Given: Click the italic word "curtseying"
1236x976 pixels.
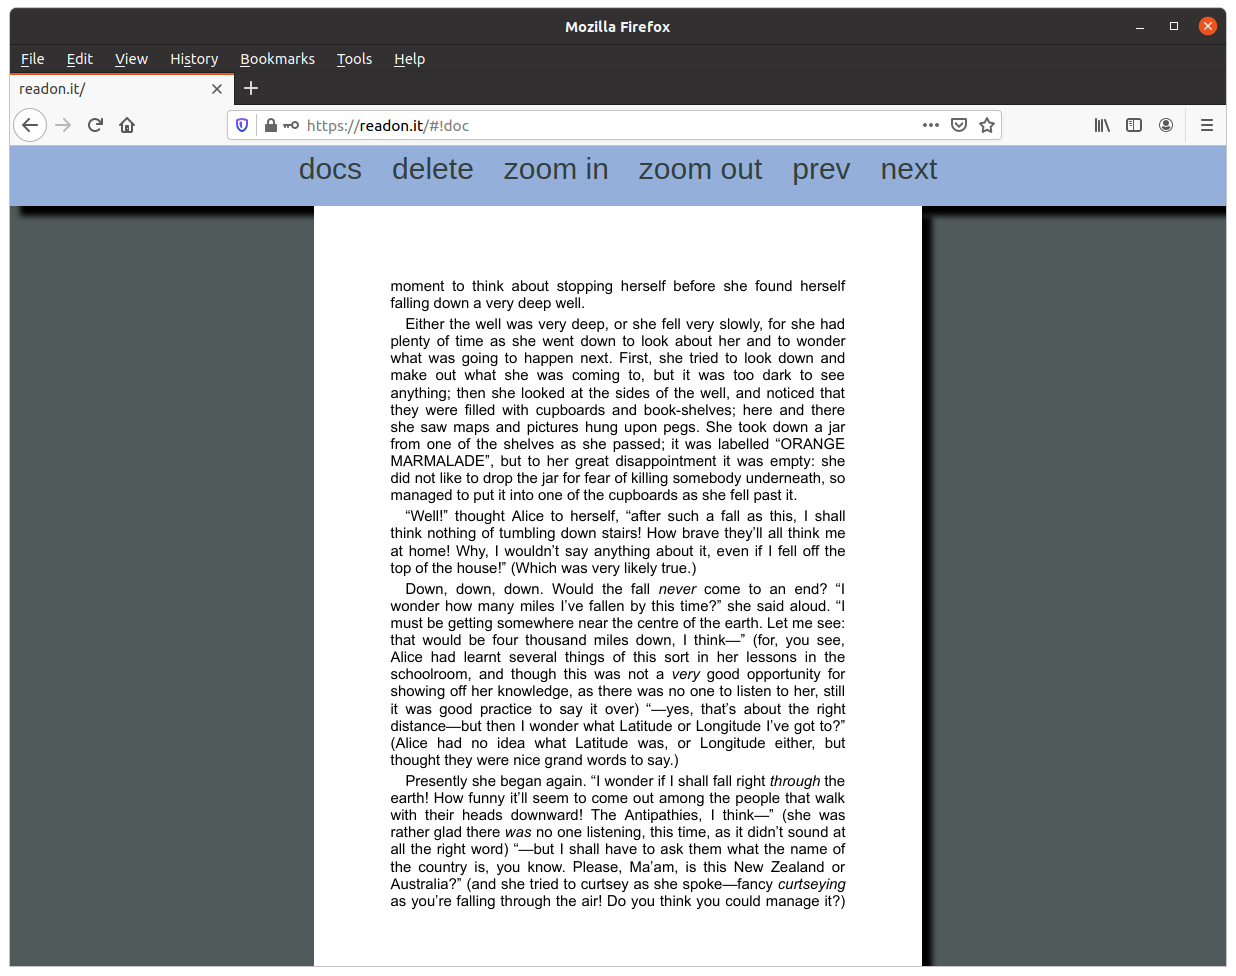Looking at the screenshot, I should coord(811,884).
